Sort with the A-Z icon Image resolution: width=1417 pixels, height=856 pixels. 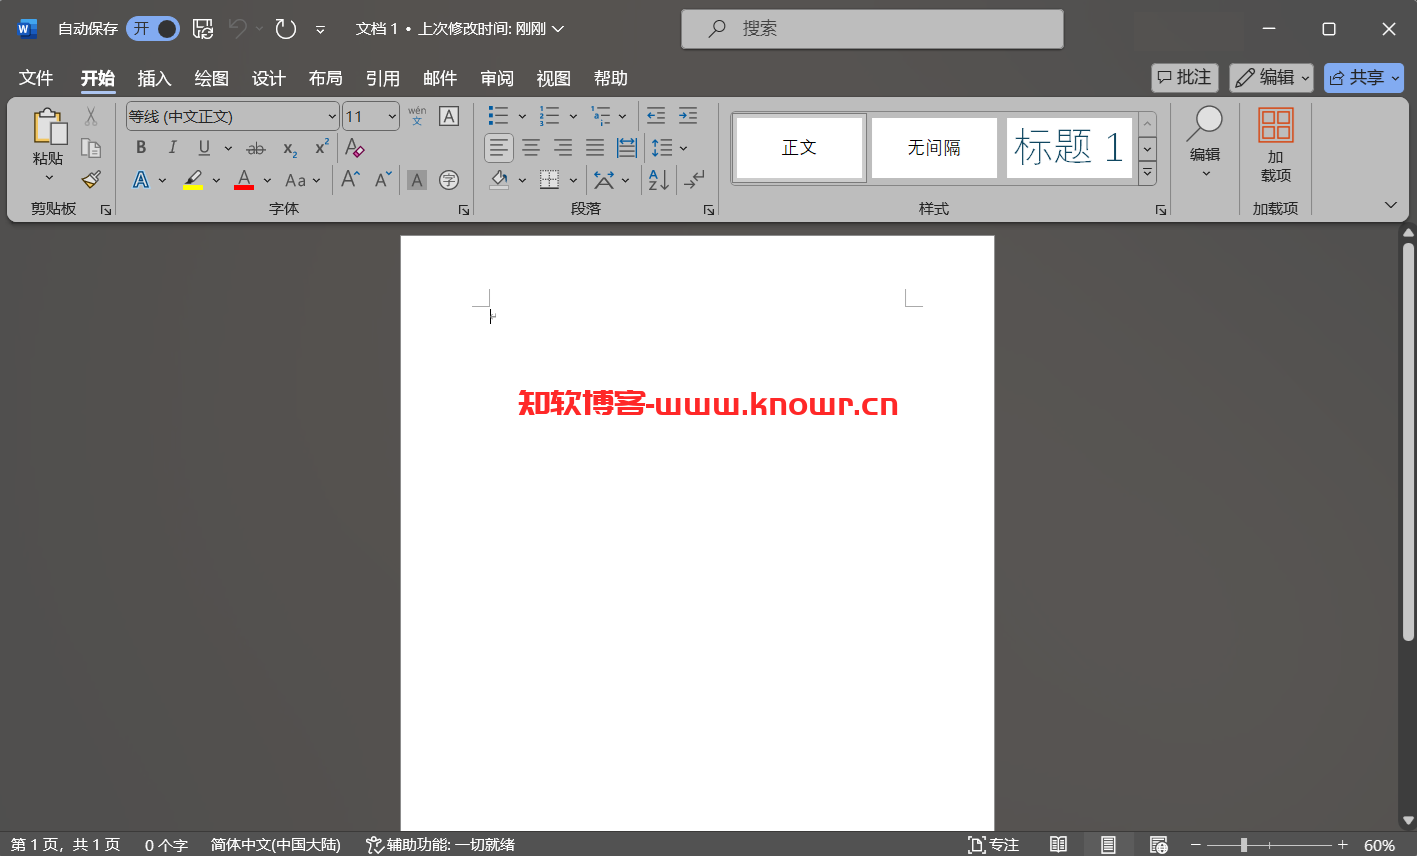(658, 180)
